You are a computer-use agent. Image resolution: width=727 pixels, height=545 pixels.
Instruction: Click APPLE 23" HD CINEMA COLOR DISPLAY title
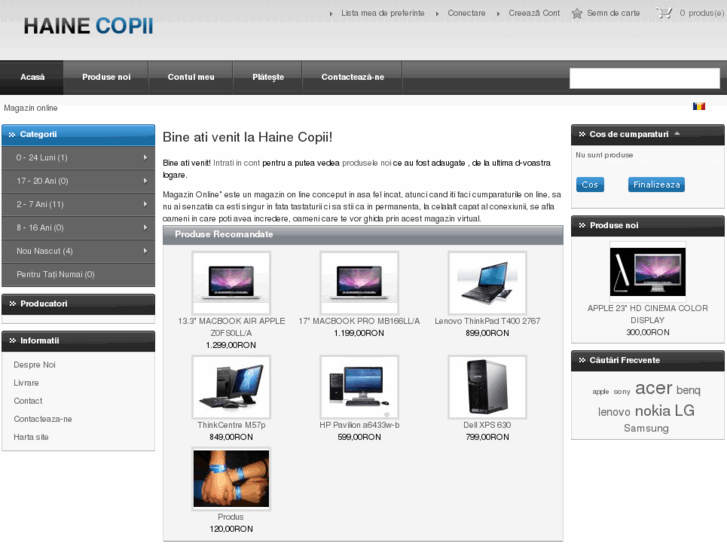647,314
